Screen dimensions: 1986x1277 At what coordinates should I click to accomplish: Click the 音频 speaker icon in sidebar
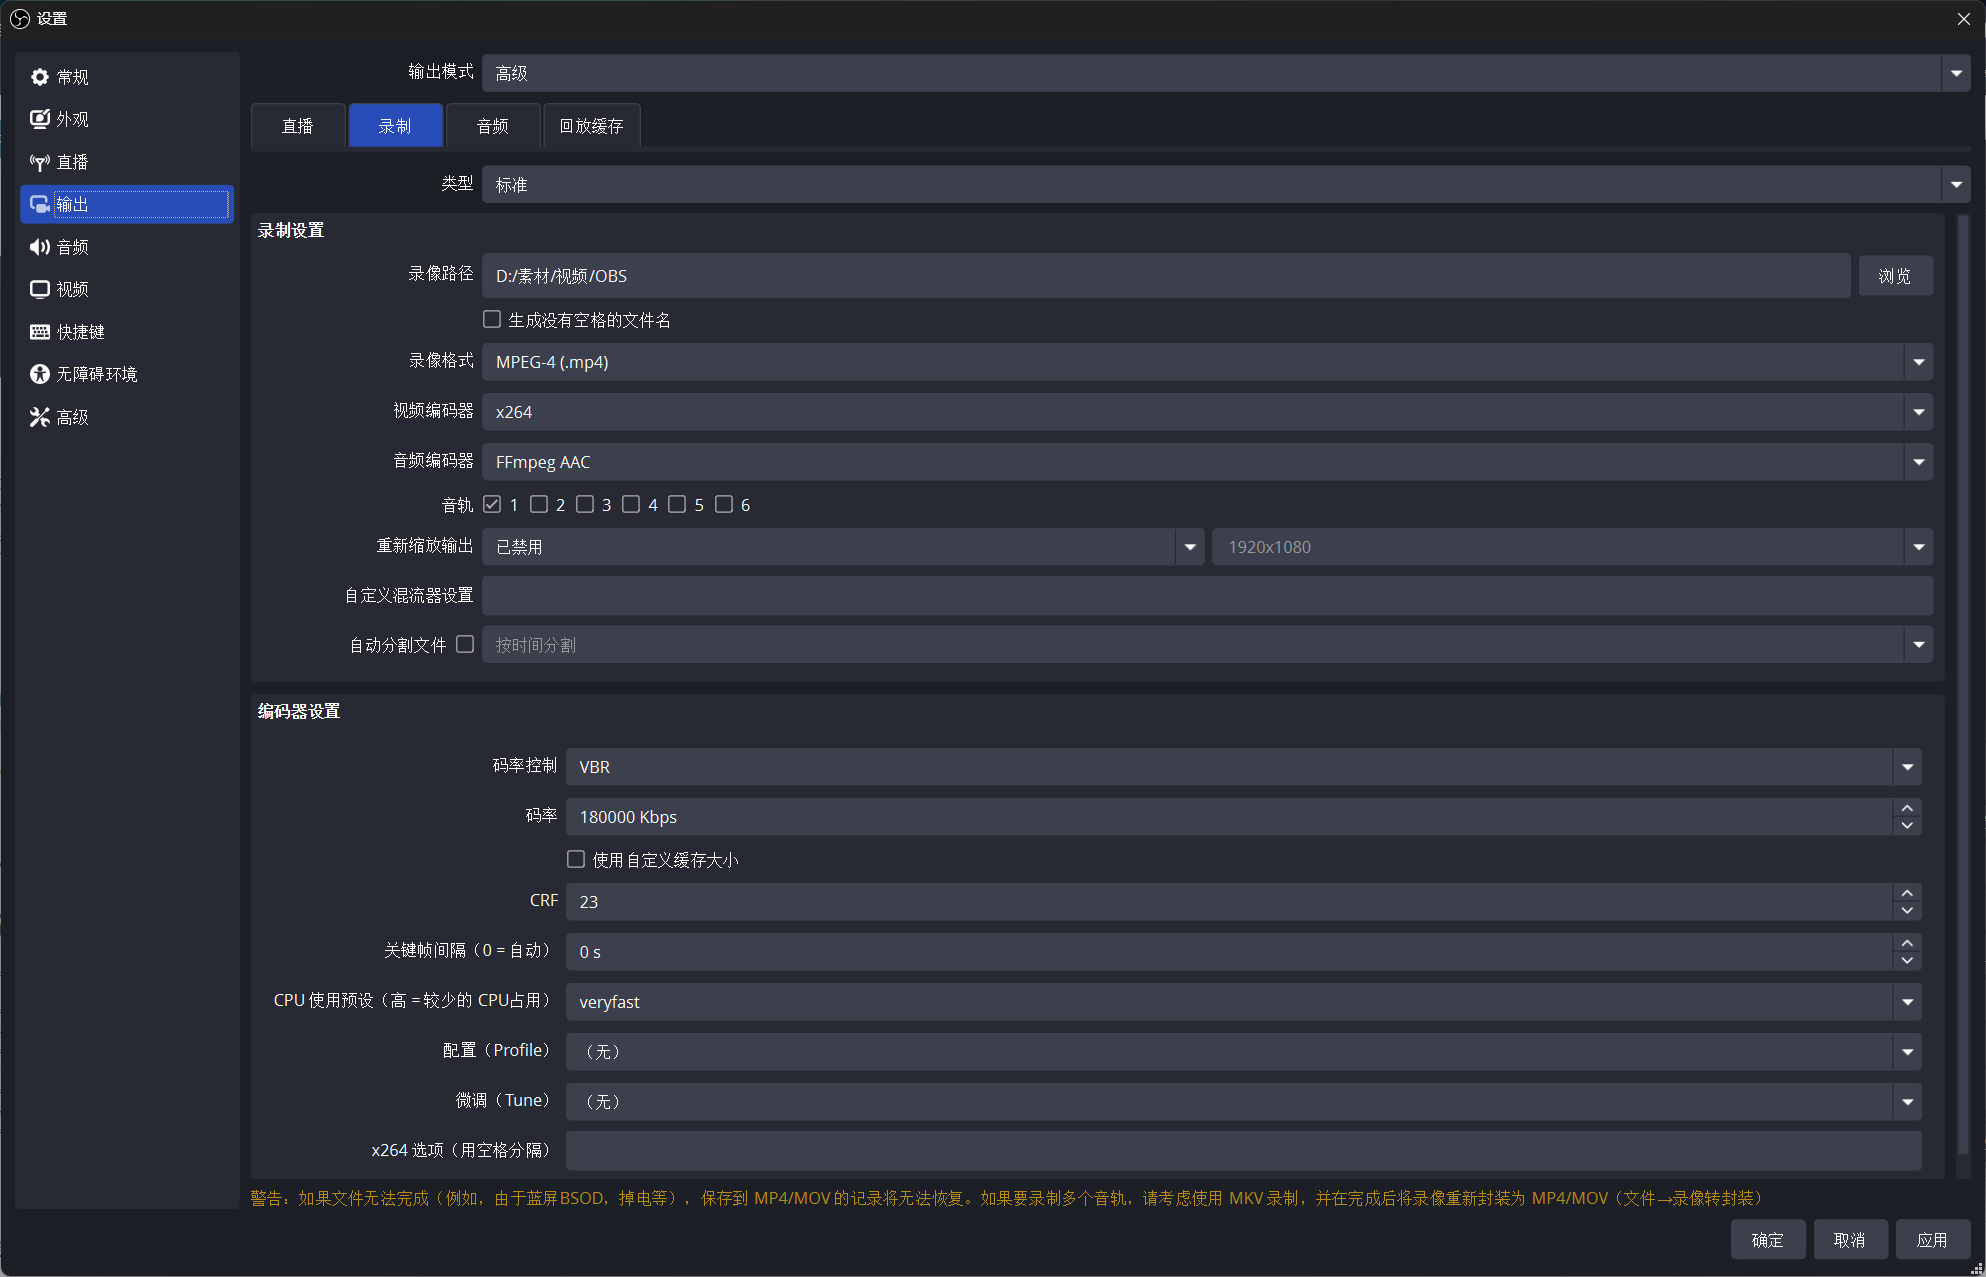(40, 247)
